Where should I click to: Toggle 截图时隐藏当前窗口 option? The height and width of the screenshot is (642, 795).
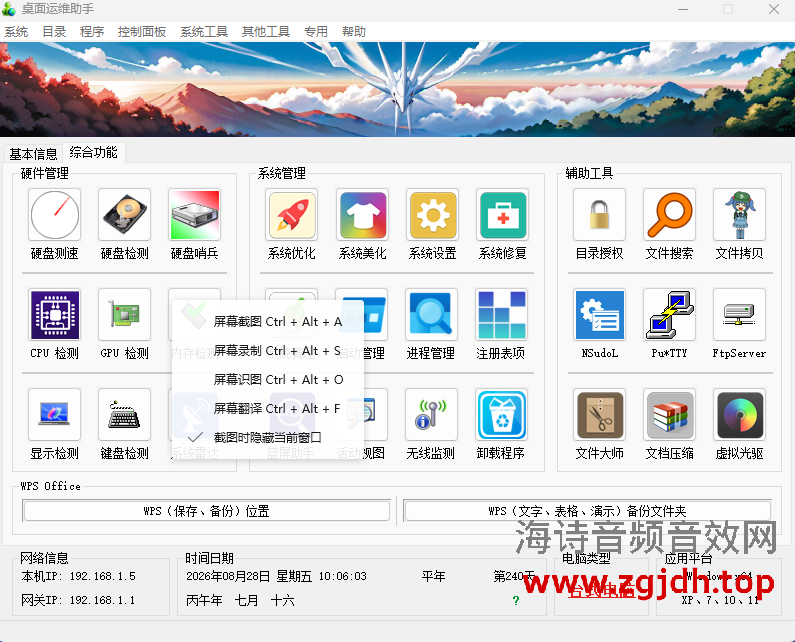268,437
